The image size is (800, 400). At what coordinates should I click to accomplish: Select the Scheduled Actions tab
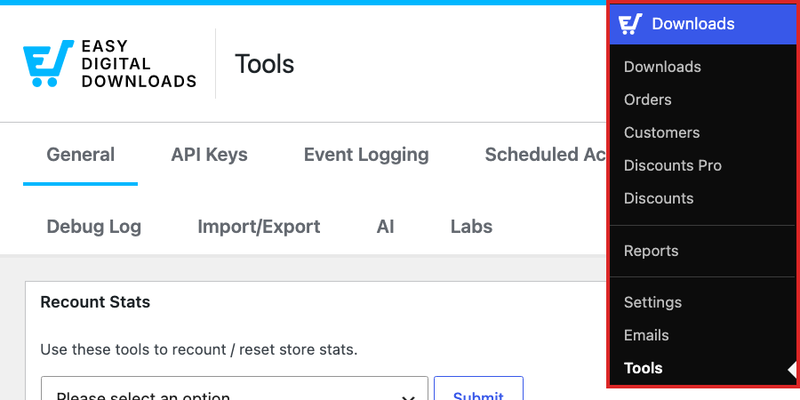click(x=545, y=155)
